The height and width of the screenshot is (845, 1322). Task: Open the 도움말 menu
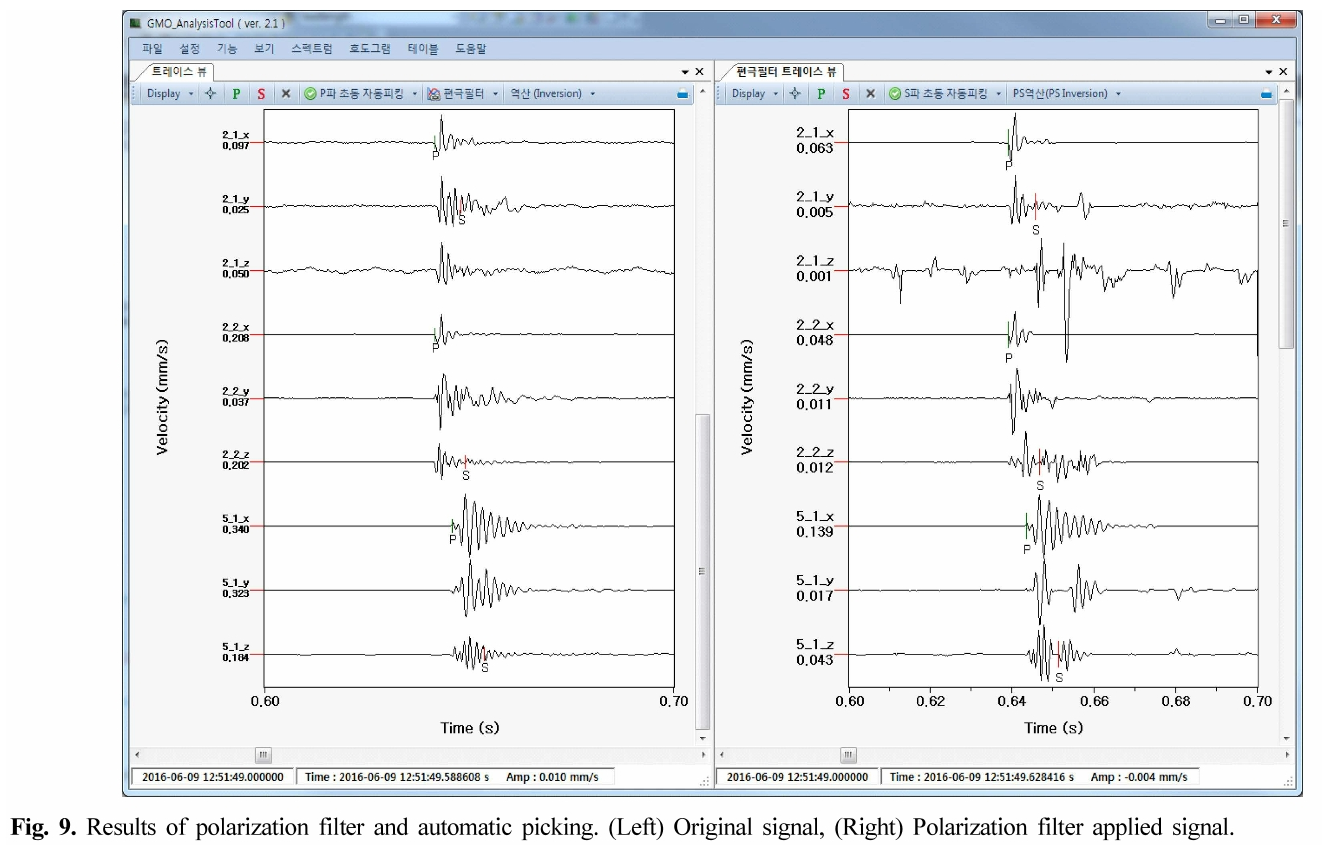point(470,48)
